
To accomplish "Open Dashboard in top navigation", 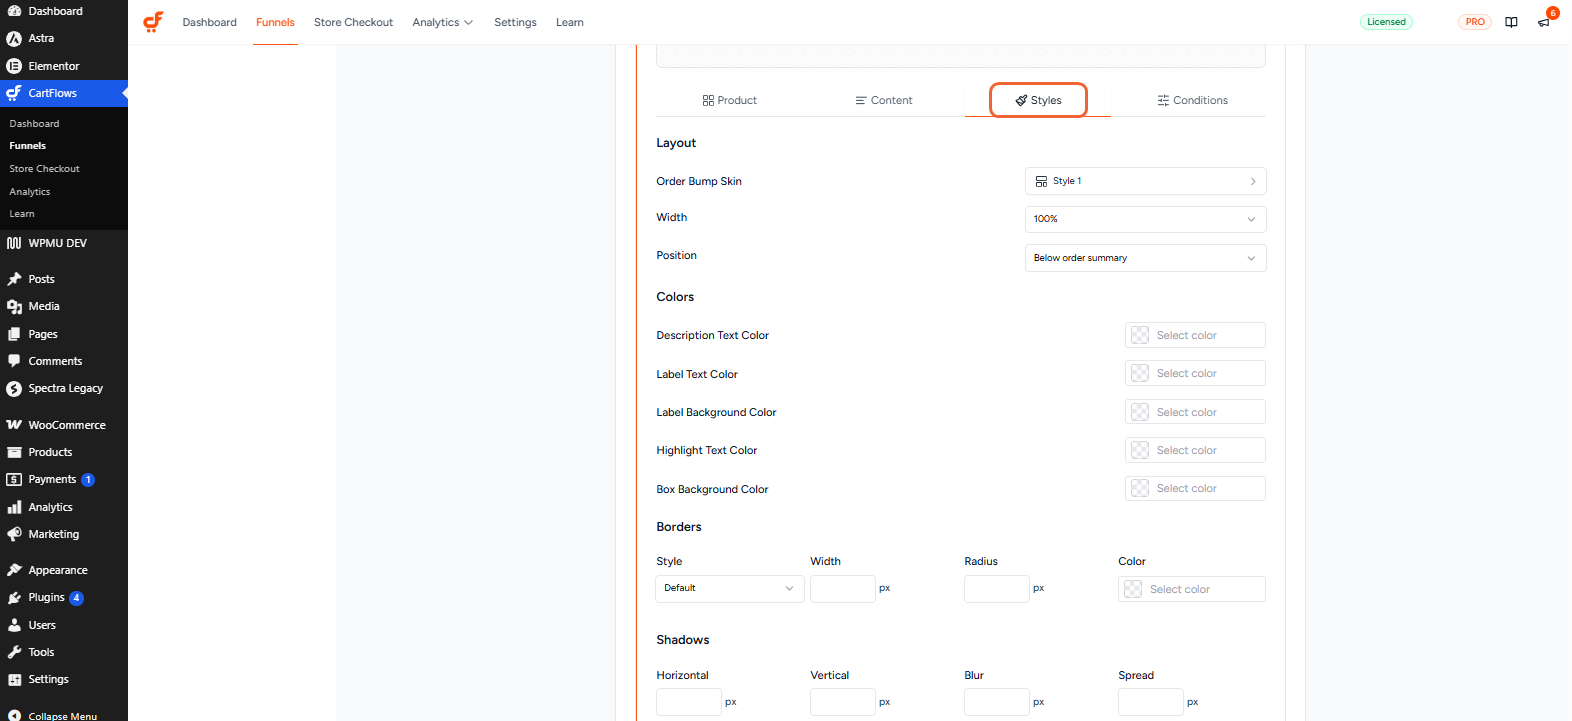I will [x=209, y=22].
